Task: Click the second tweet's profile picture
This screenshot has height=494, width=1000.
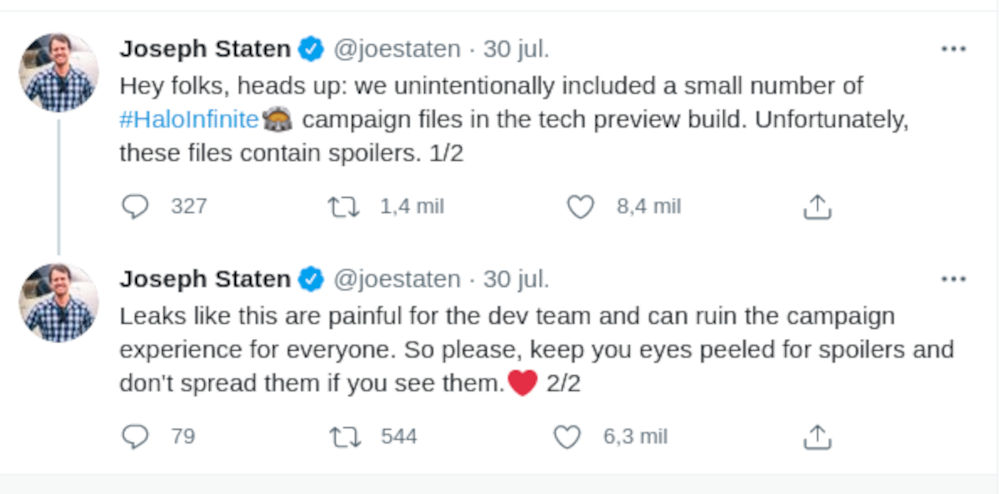Action: [x=59, y=302]
